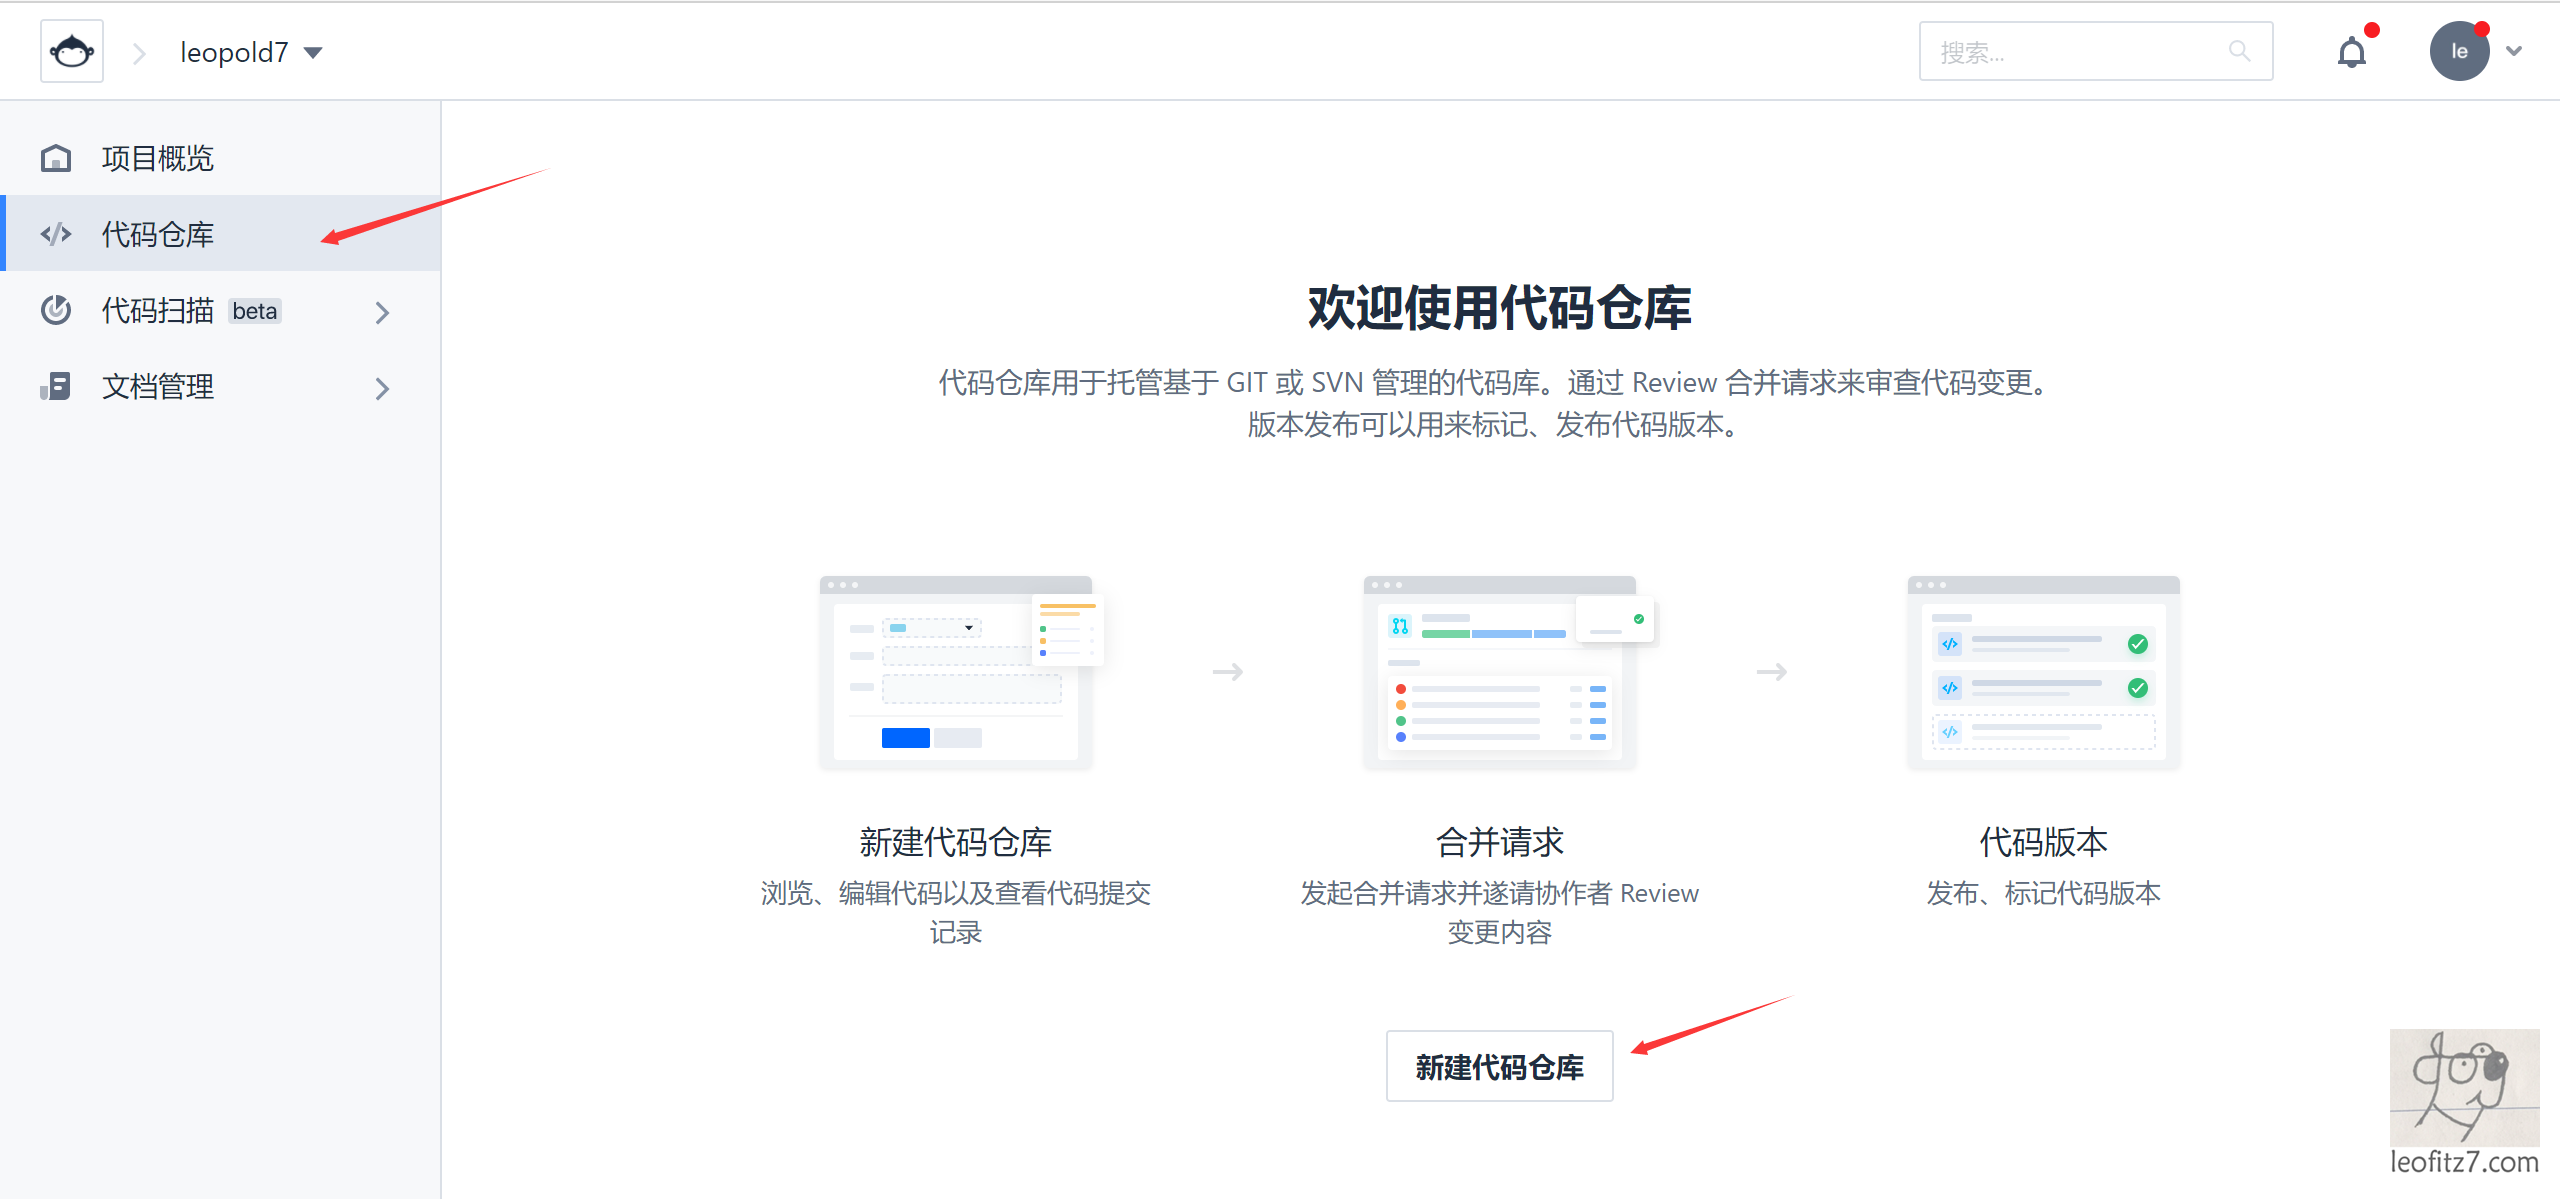This screenshot has width=2560, height=1199.
Task: Expand the 文档管理 submenu chevron
Action: coord(382,388)
